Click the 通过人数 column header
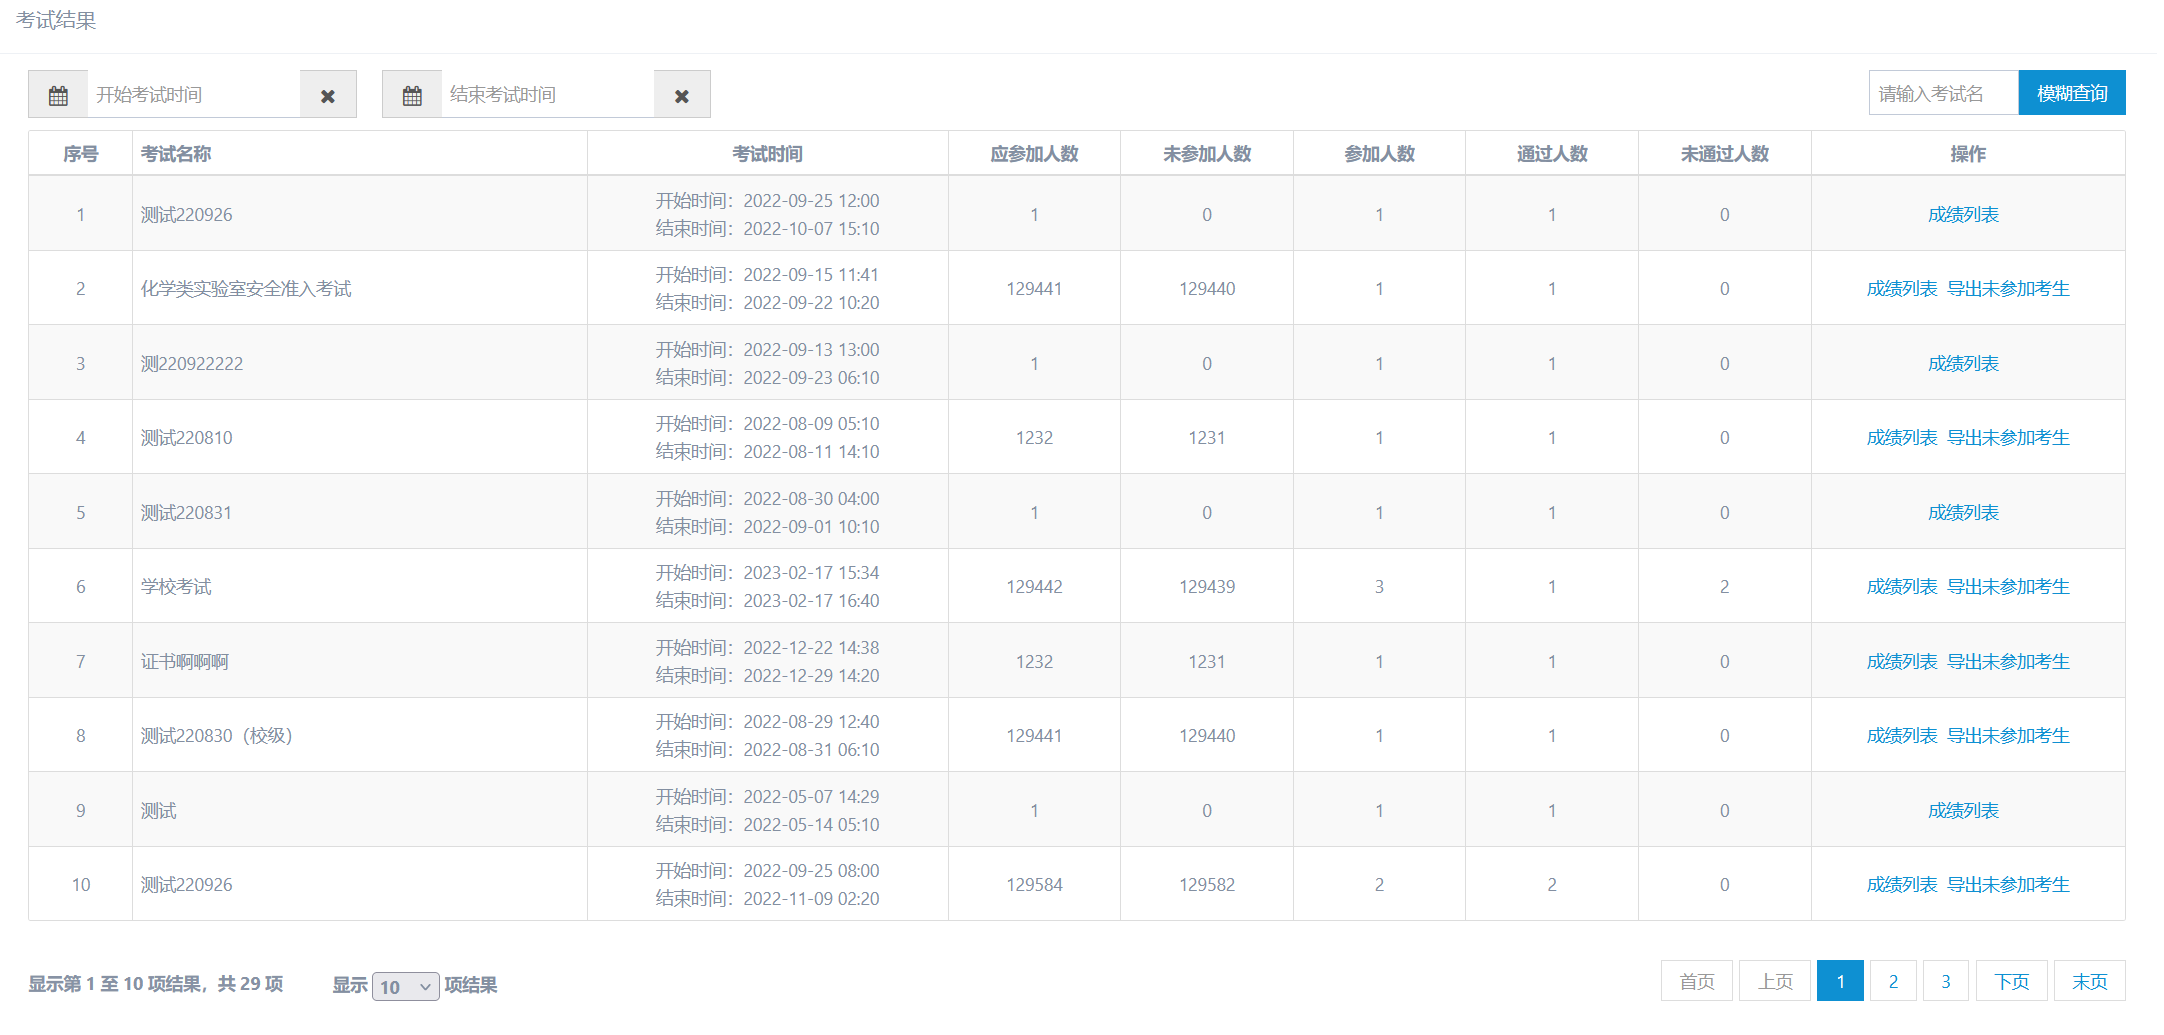 tap(1552, 154)
